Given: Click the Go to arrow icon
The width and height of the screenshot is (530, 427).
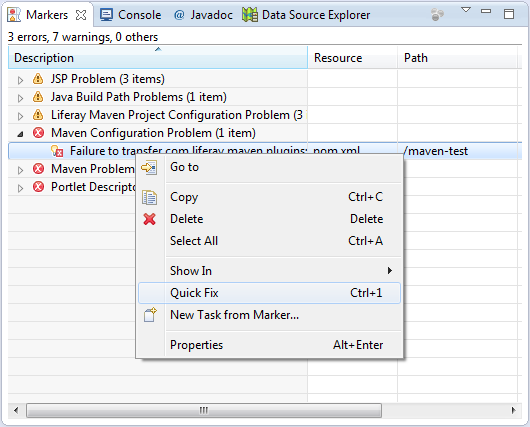Looking at the screenshot, I should [x=149, y=167].
